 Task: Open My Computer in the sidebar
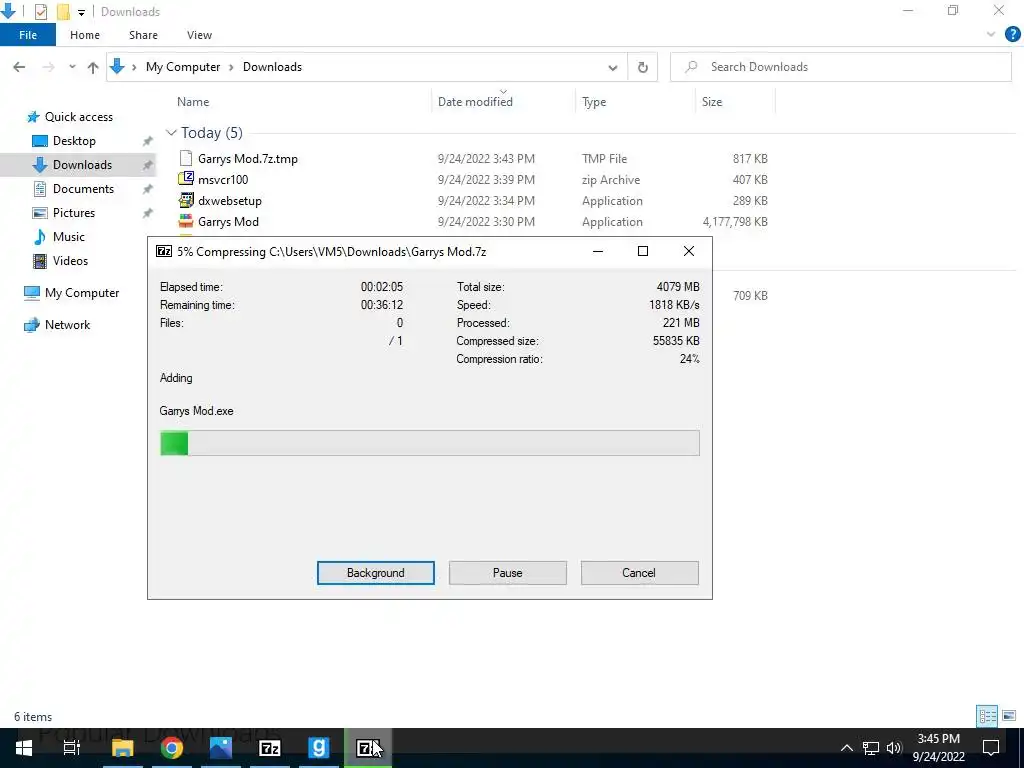tap(82, 293)
